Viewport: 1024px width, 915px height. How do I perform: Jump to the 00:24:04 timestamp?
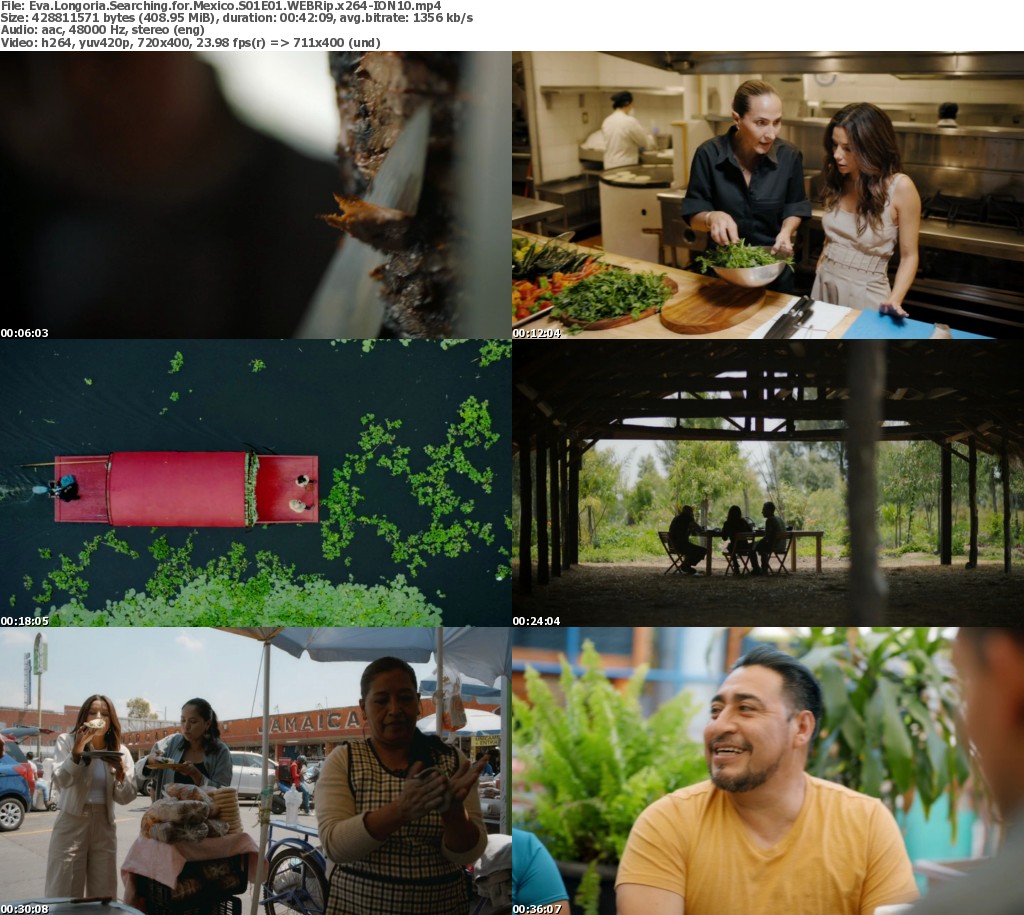537,621
